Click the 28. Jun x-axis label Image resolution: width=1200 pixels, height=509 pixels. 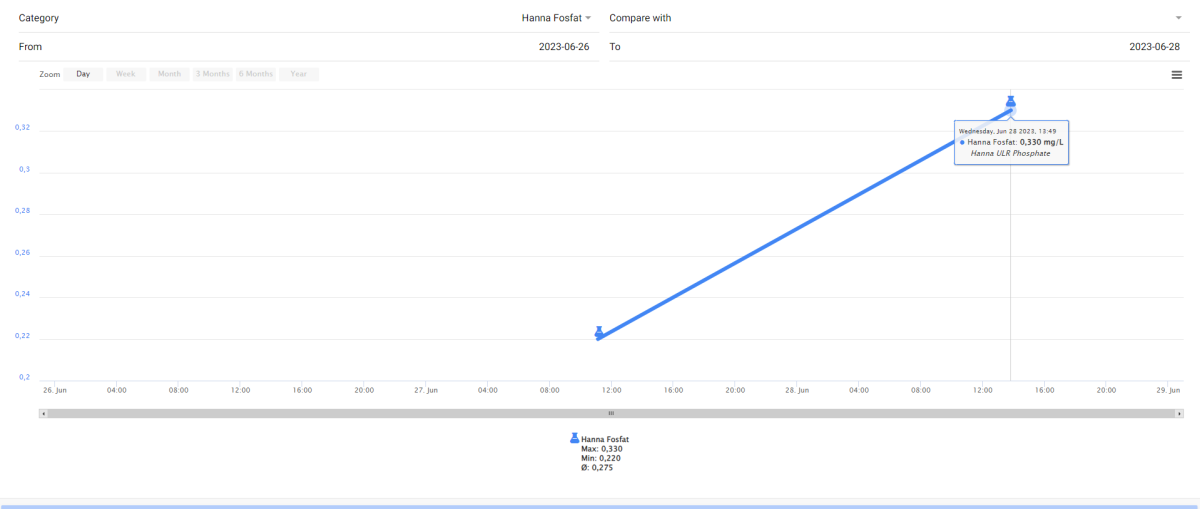point(797,390)
